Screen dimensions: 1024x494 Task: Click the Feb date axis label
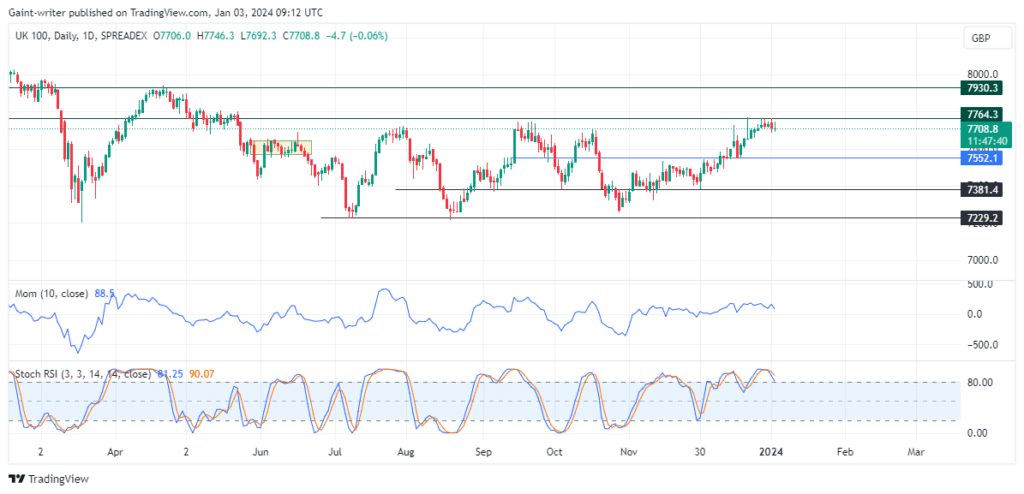coord(845,452)
